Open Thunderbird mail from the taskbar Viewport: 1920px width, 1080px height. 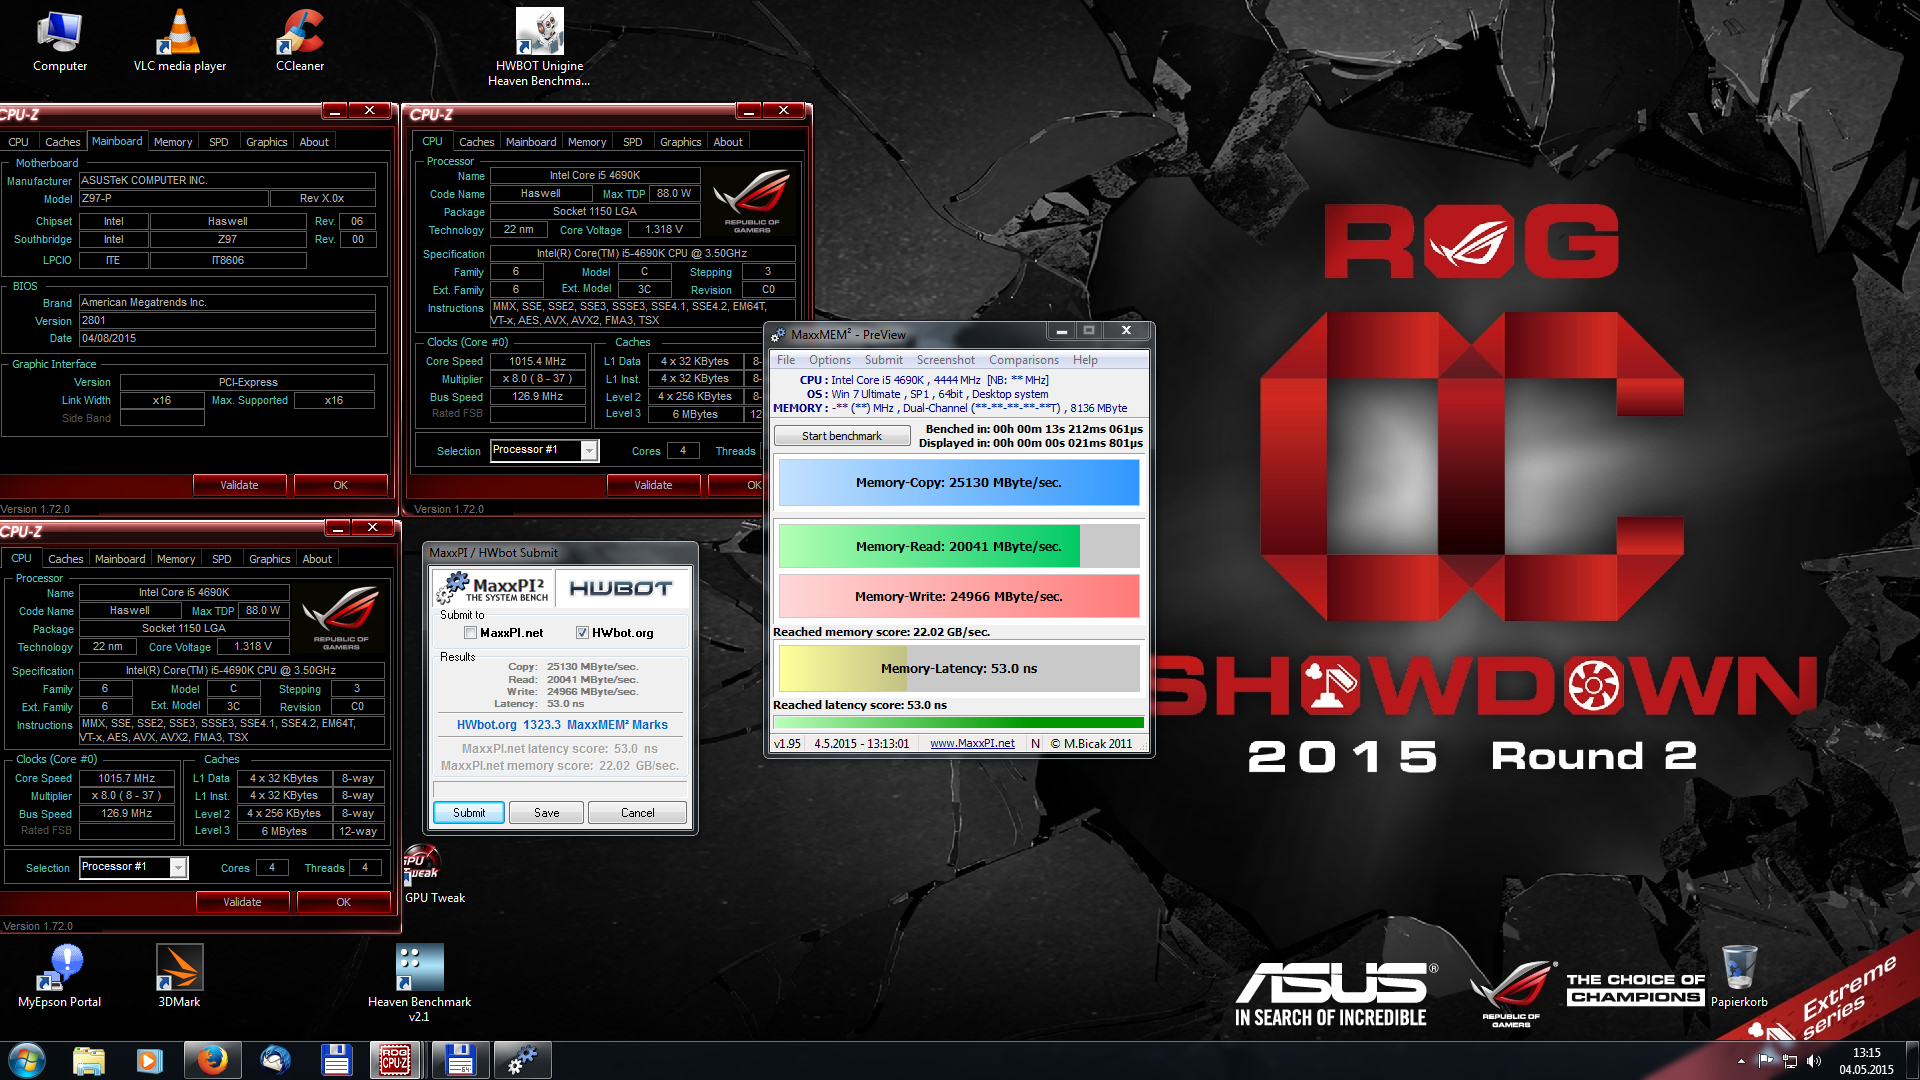[x=274, y=1060]
